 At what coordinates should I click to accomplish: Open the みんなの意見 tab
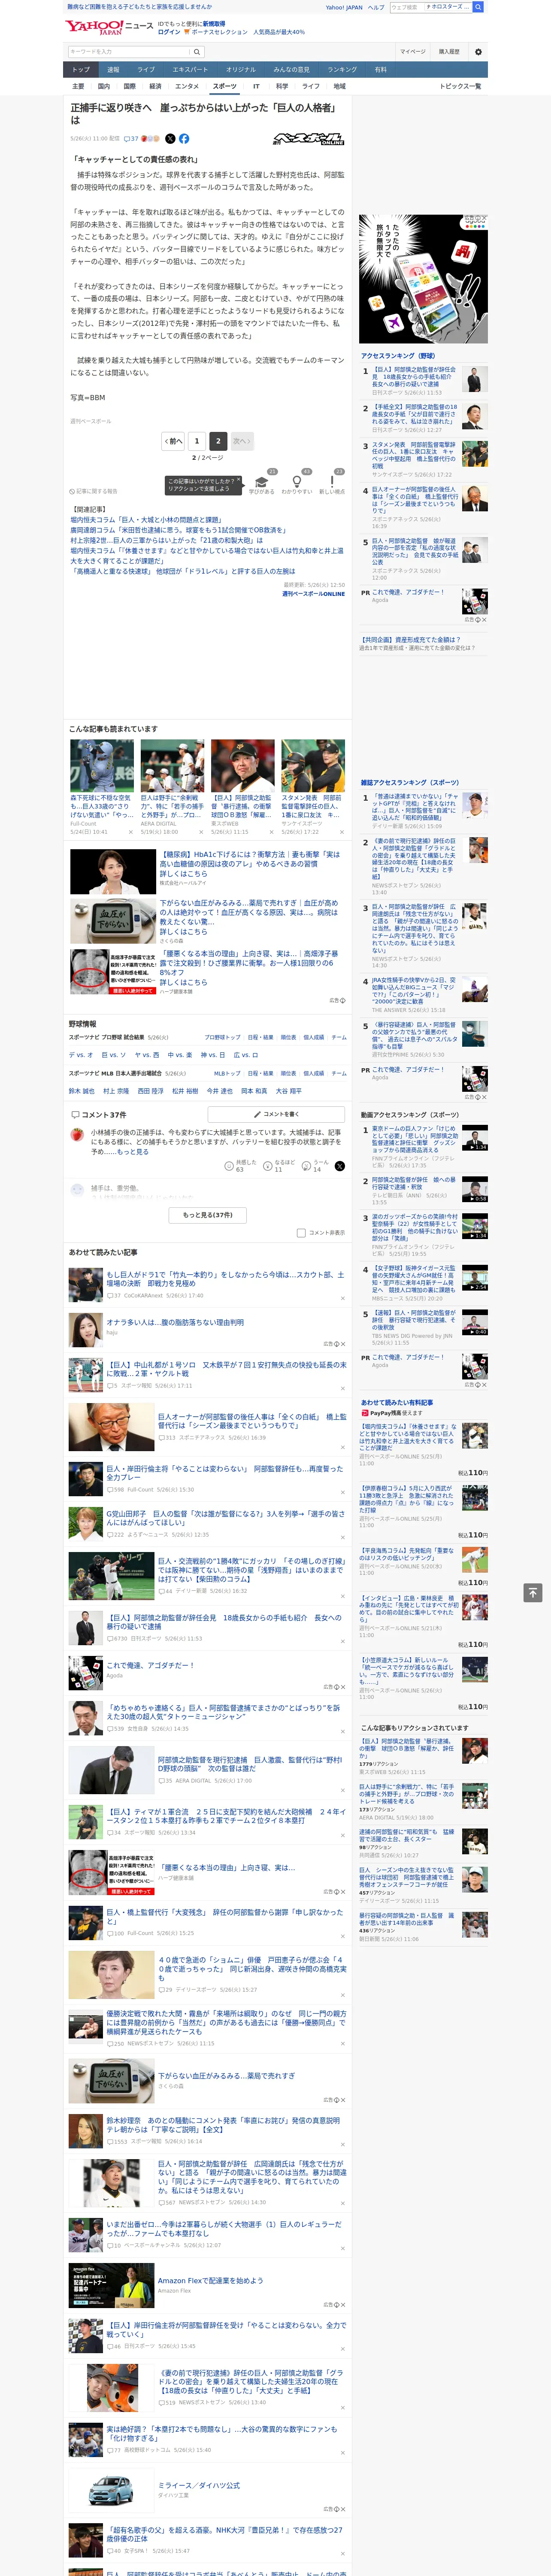291,70
